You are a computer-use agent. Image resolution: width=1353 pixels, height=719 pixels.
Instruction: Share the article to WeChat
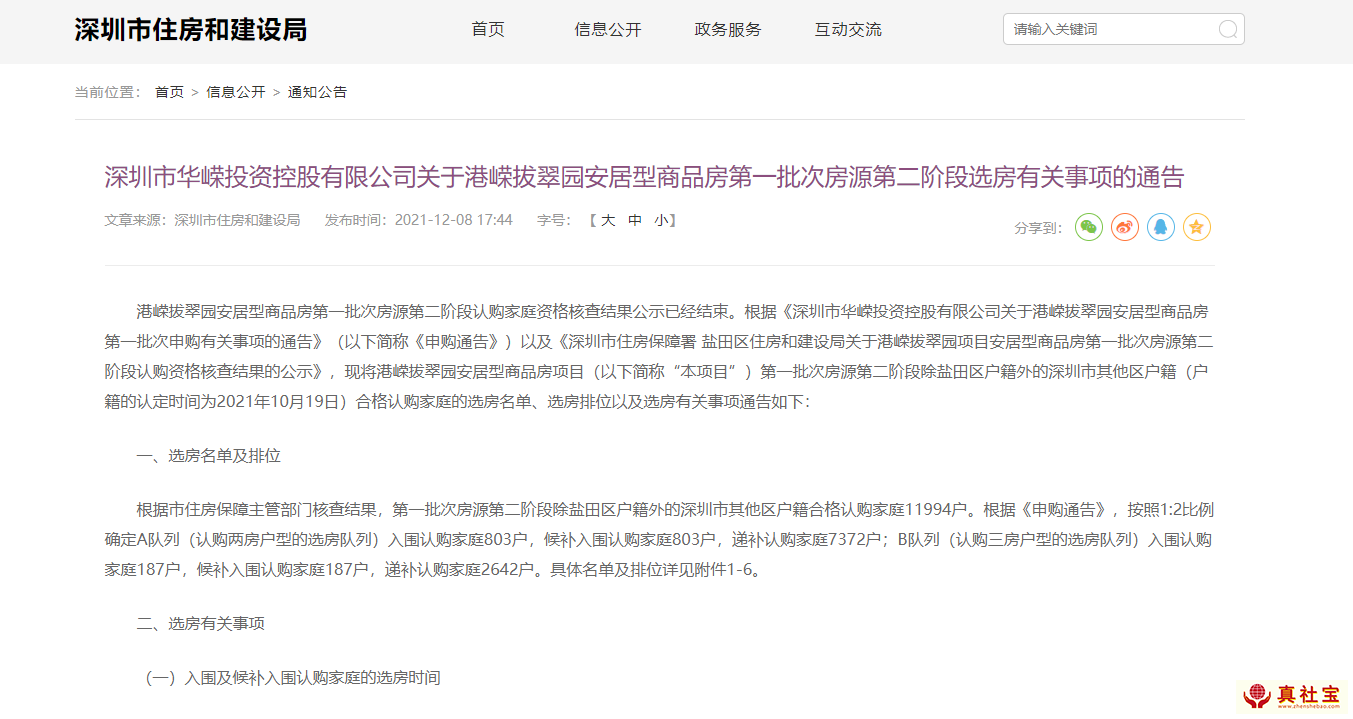(x=1089, y=228)
